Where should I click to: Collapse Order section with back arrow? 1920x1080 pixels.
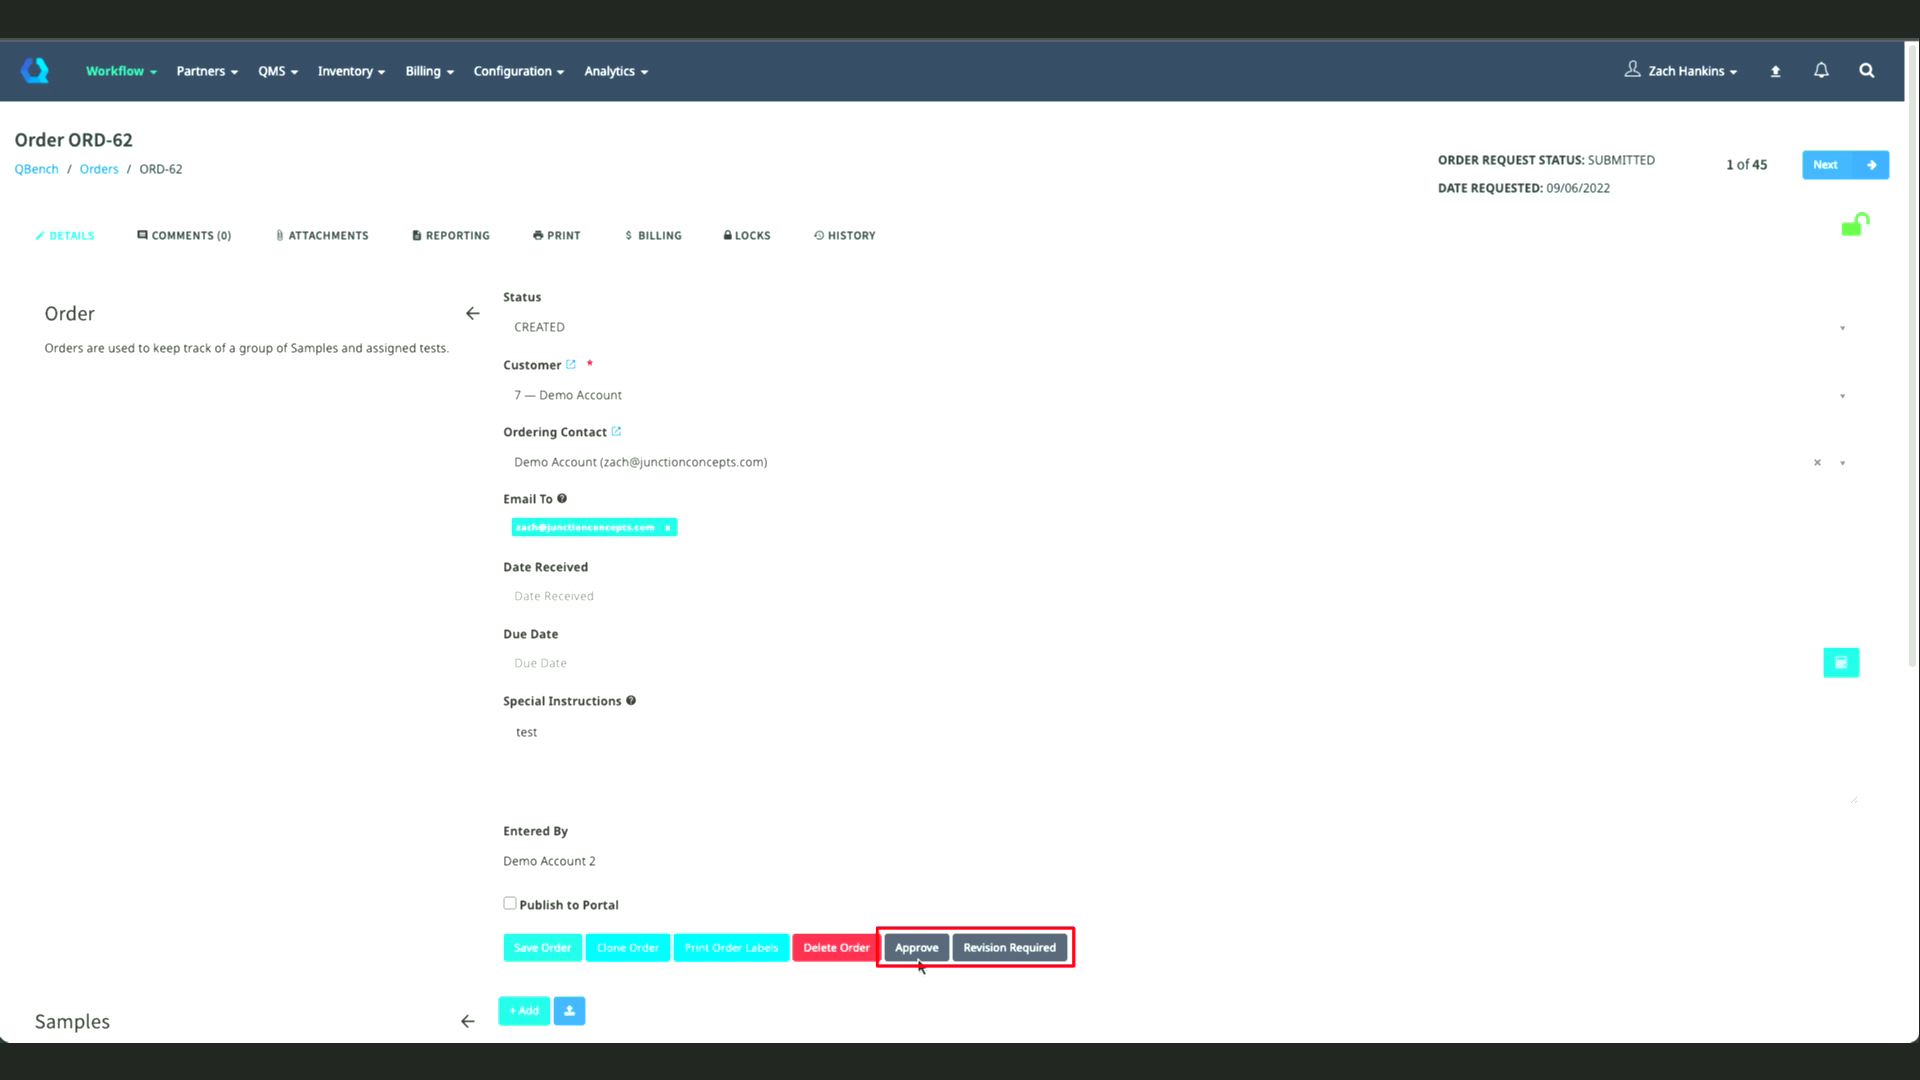coord(472,314)
